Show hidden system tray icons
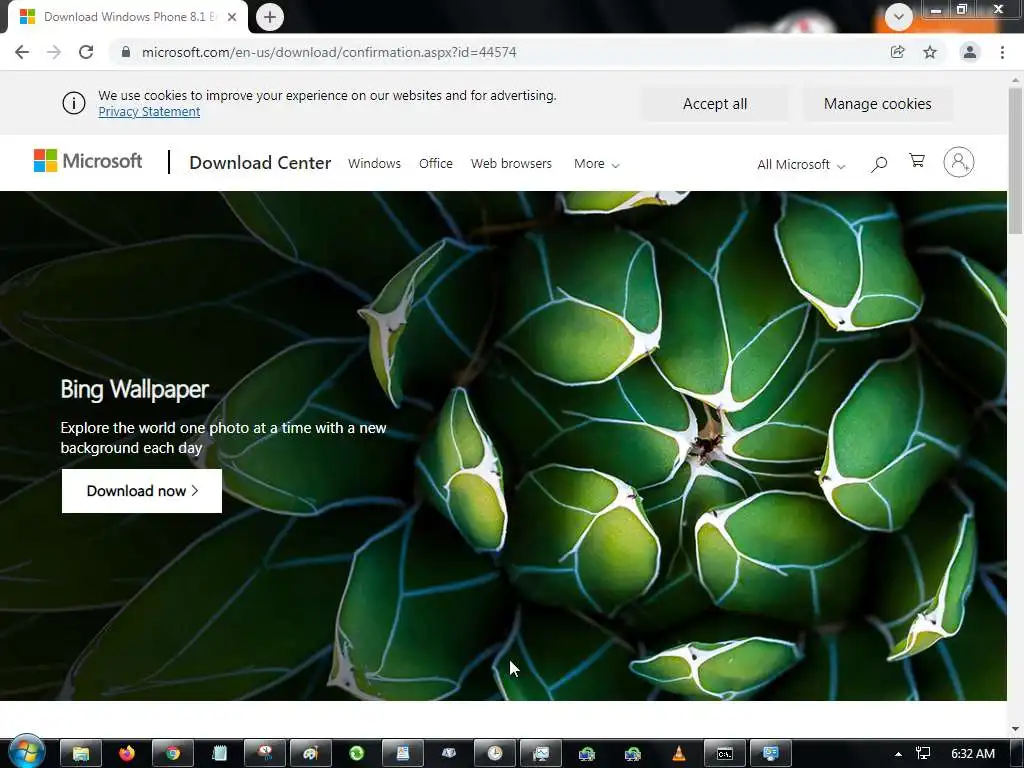 899,754
